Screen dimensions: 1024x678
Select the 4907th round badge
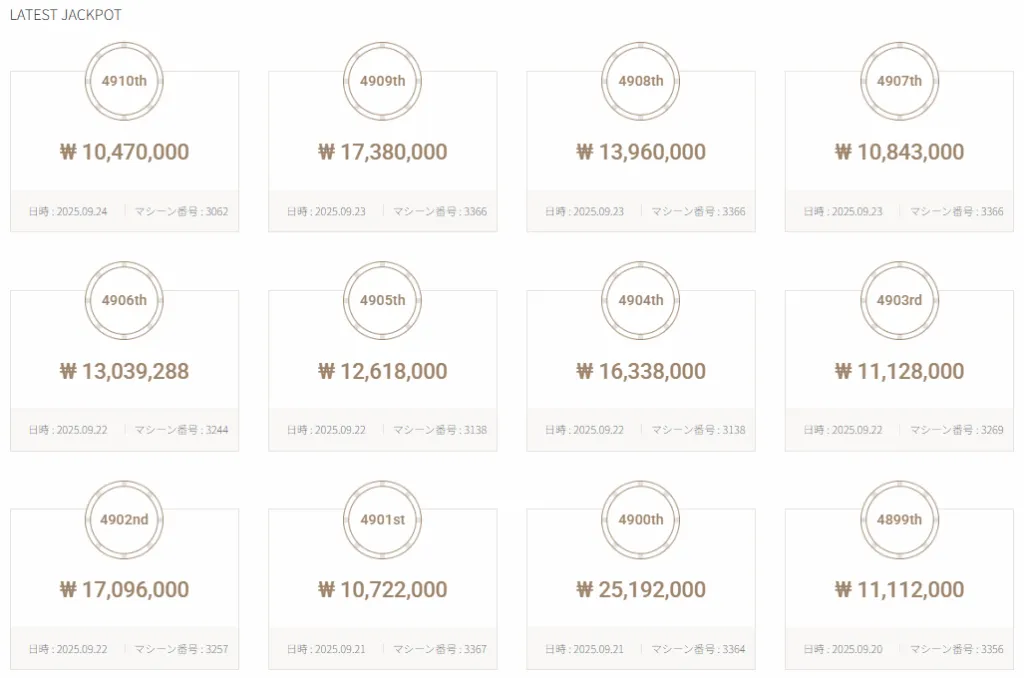[x=899, y=81]
